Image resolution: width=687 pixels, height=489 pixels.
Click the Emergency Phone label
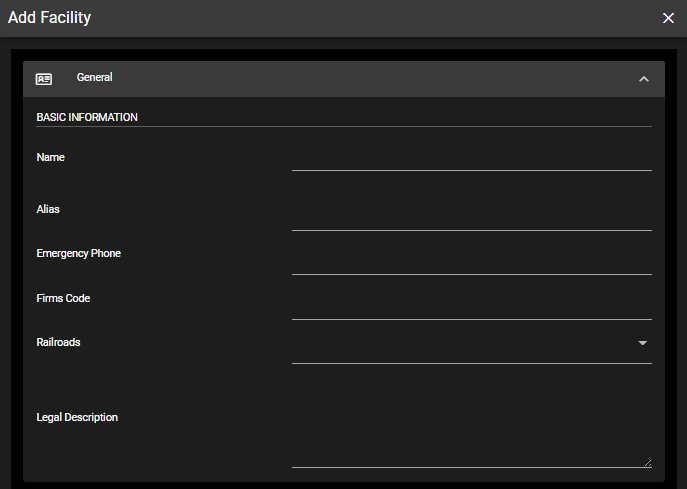click(x=78, y=254)
